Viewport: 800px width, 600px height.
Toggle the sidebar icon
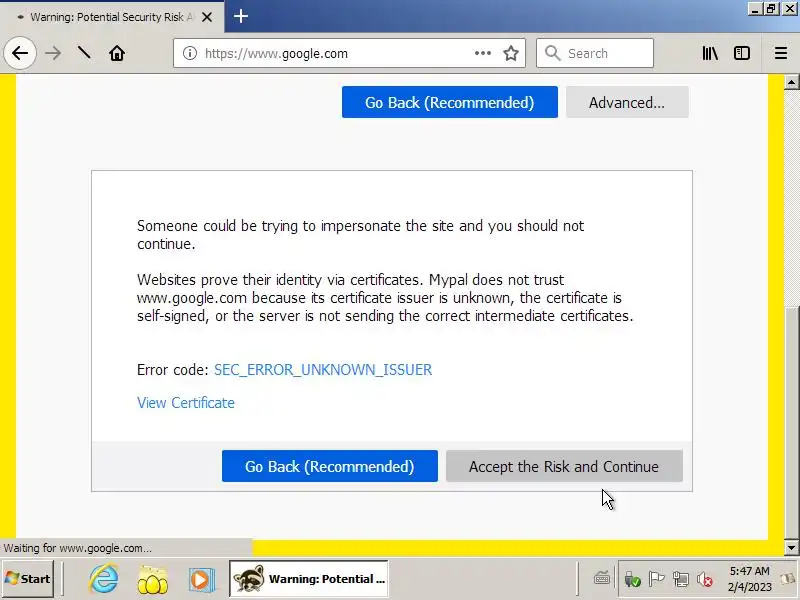(x=742, y=53)
